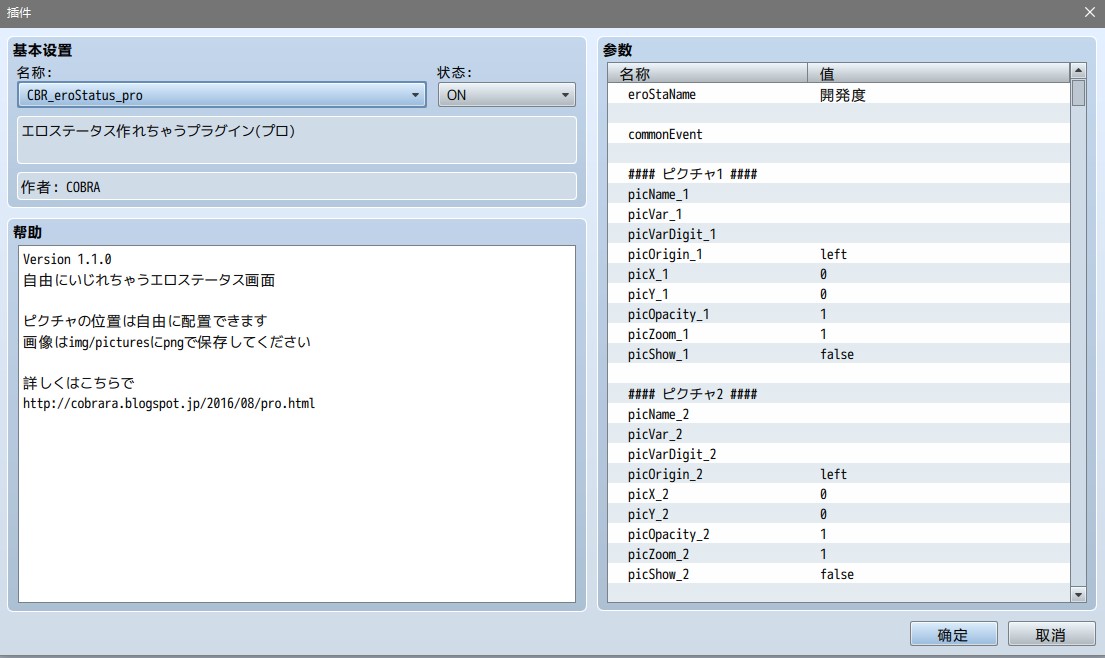The width and height of the screenshot is (1105, 658).
Task: Click the 1 value of picOpacity_2
Action: [823, 534]
